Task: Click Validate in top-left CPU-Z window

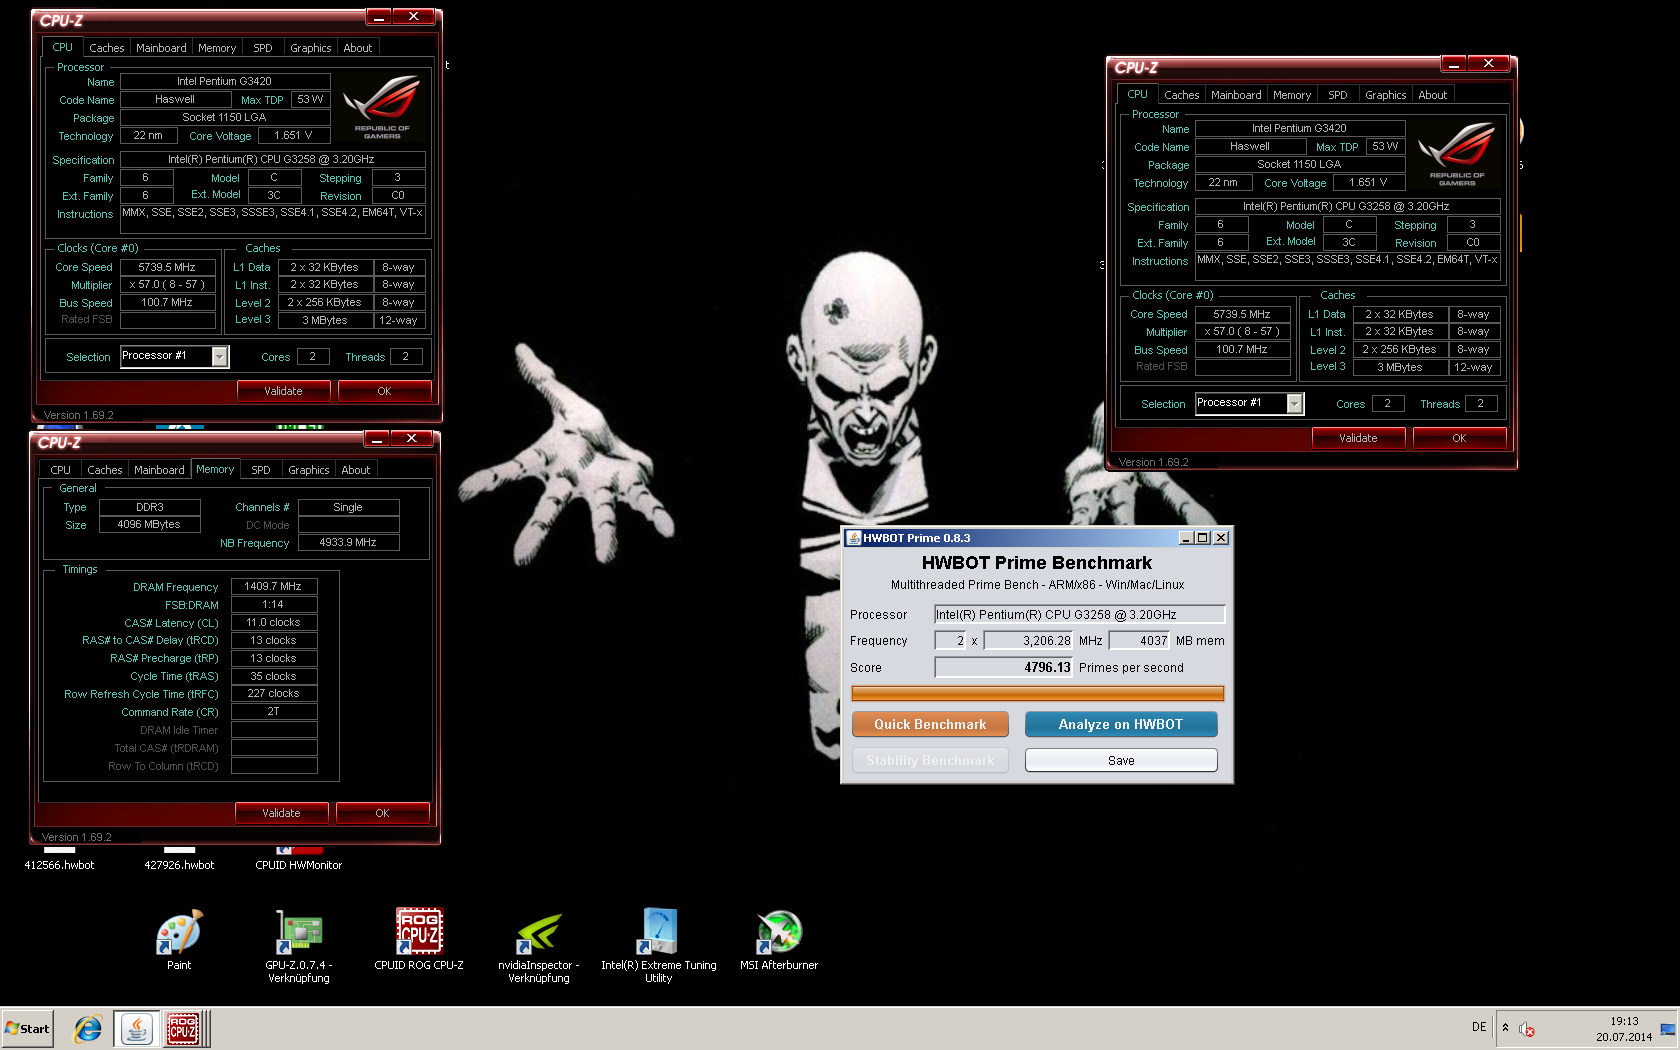Action: [283, 391]
